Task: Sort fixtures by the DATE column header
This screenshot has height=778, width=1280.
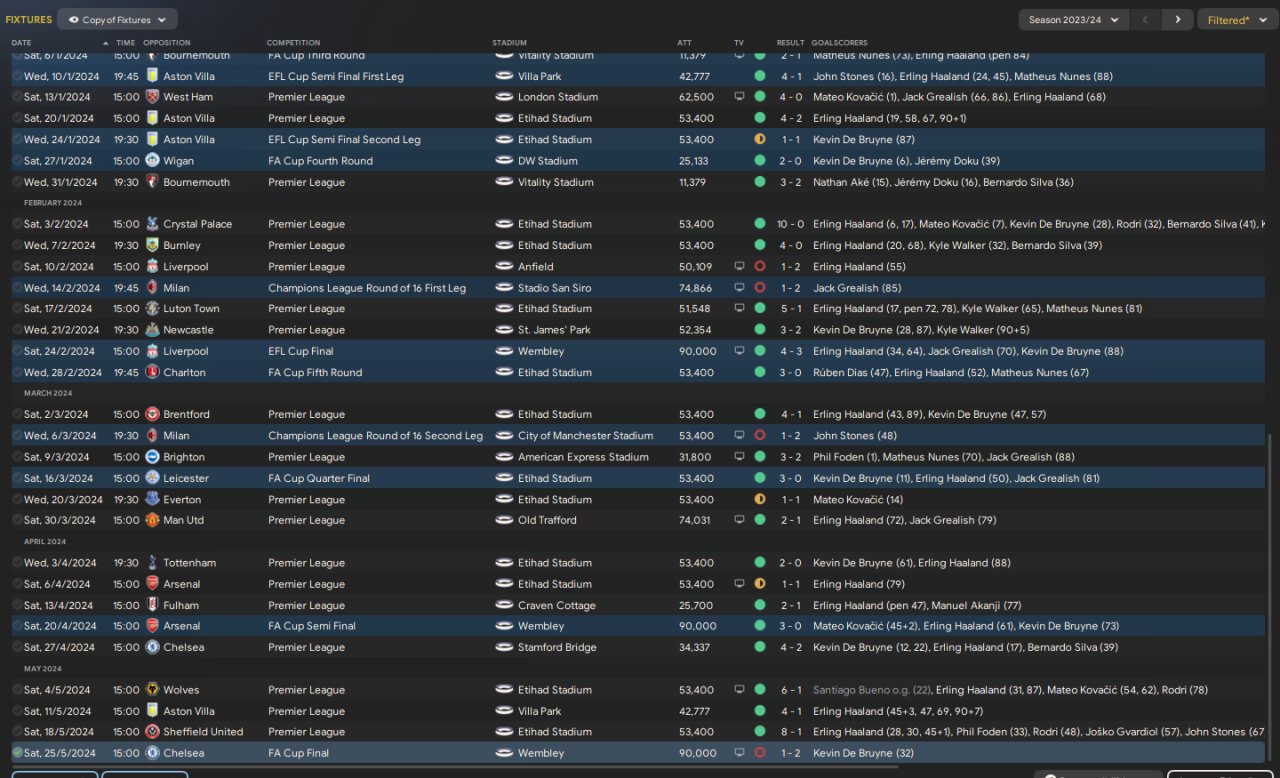Action: (x=21, y=43)
